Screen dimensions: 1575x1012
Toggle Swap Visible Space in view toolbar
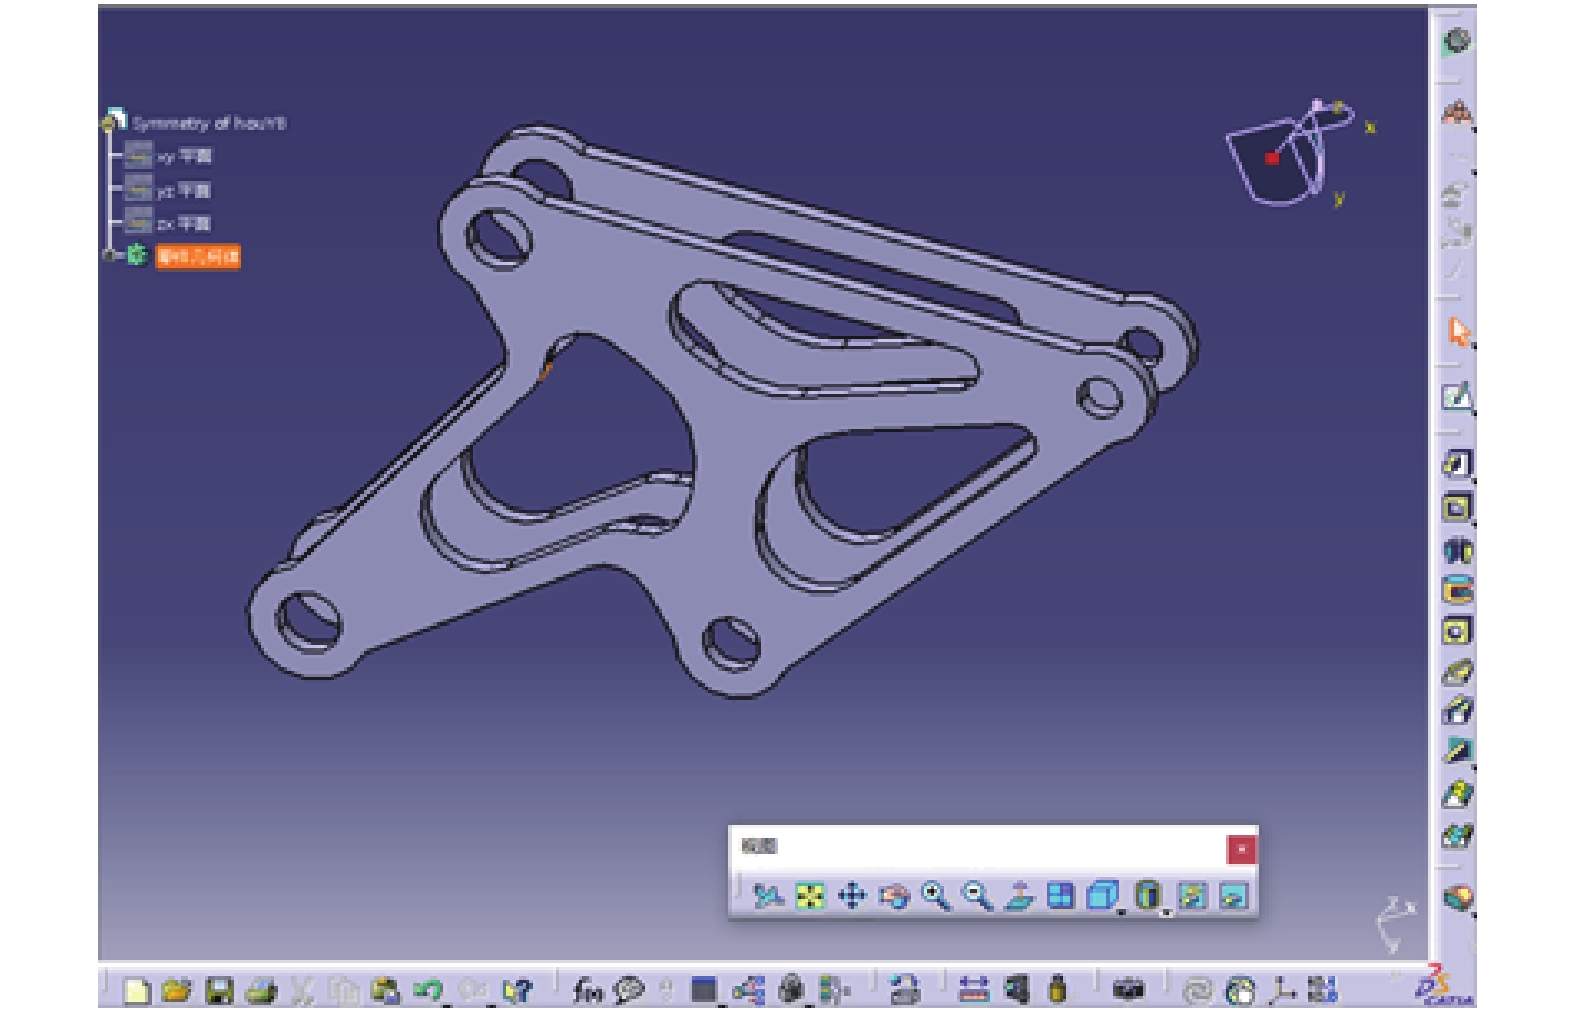click(1233, 895)
